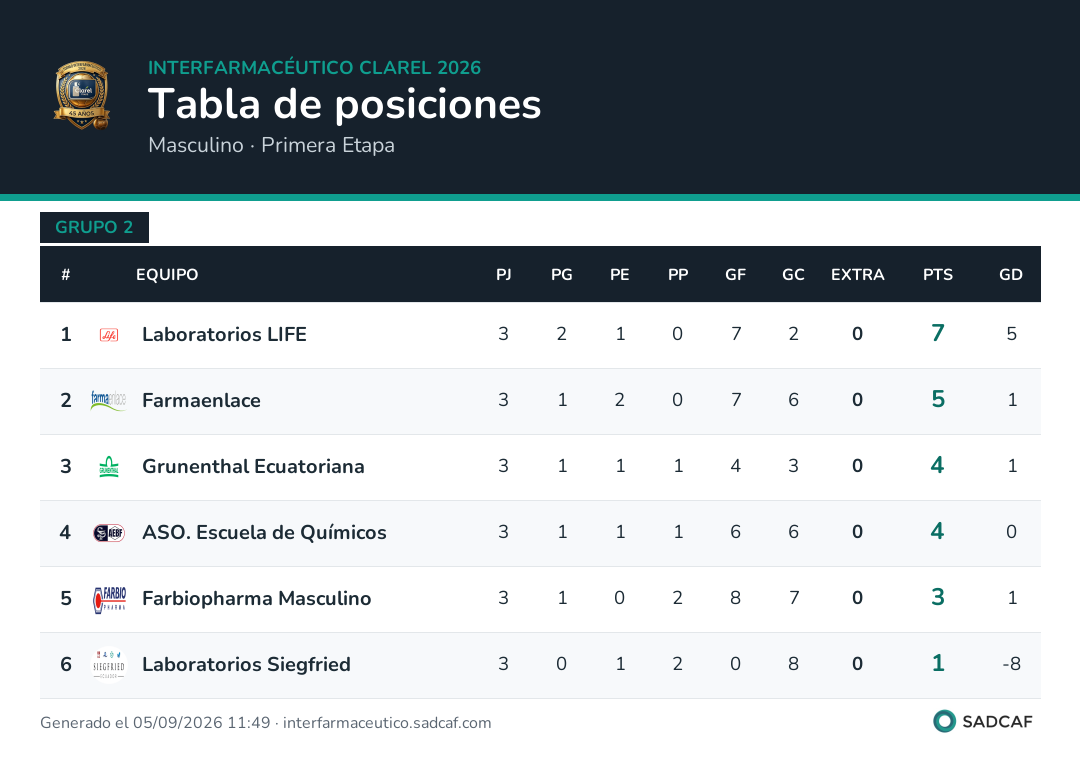The height and width of the screenshot is (774, 1080).
Task: Click the Laboratorios LIFE team logo
Action: point(109,335)
